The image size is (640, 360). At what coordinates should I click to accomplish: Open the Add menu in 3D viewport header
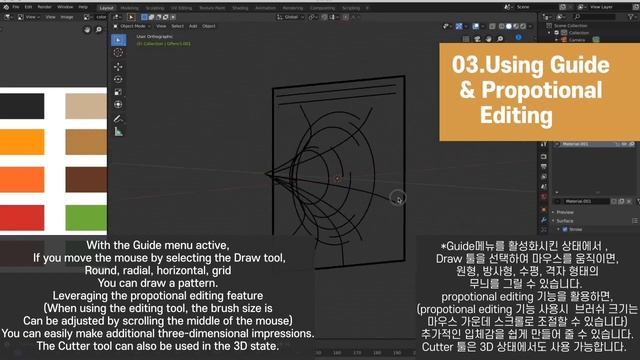pos(193,26)
